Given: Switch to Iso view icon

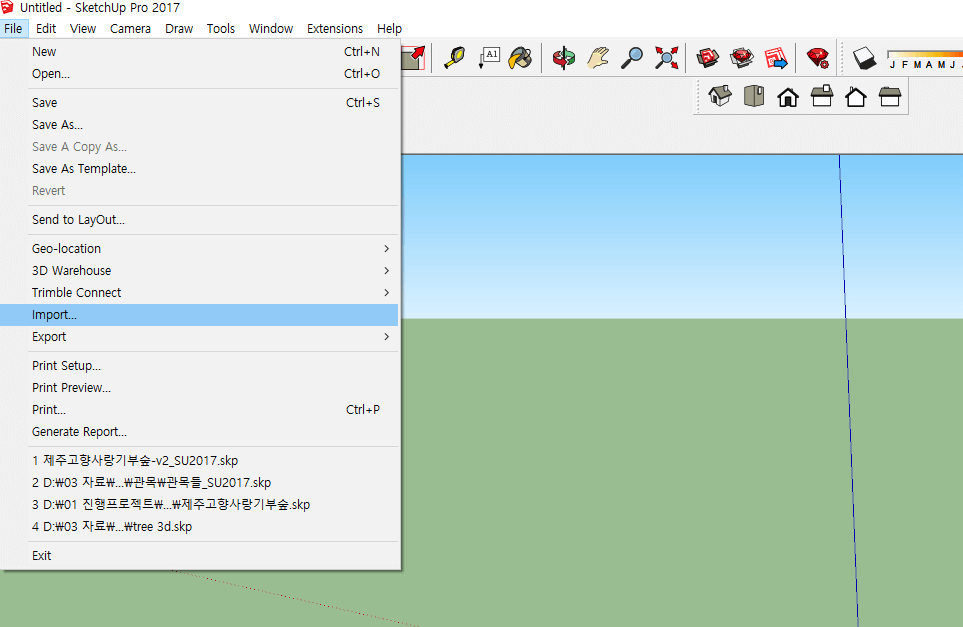Looking at the screenshot, I should (x=720, y=96).
